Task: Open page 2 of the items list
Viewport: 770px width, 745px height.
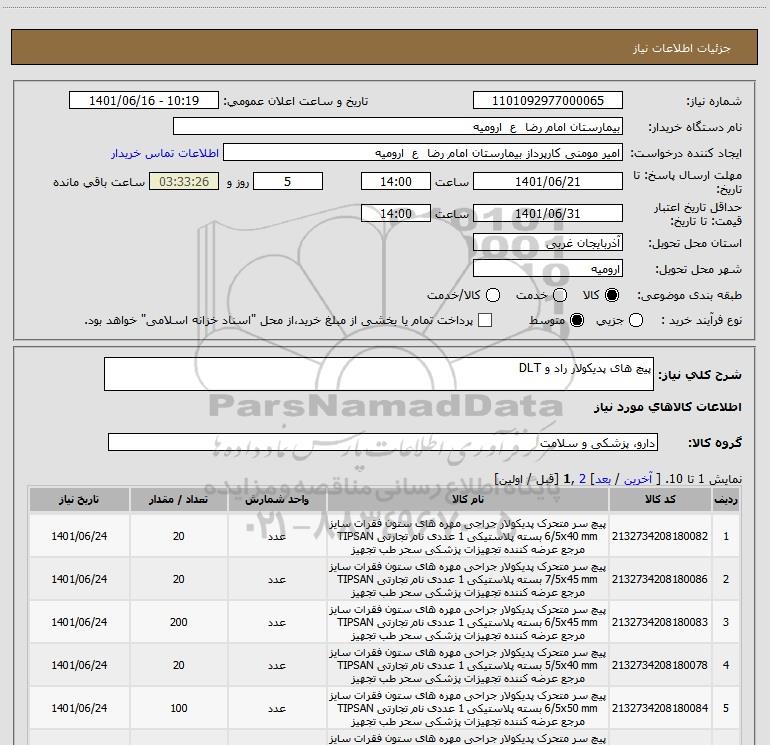Action: pos(582,479)
